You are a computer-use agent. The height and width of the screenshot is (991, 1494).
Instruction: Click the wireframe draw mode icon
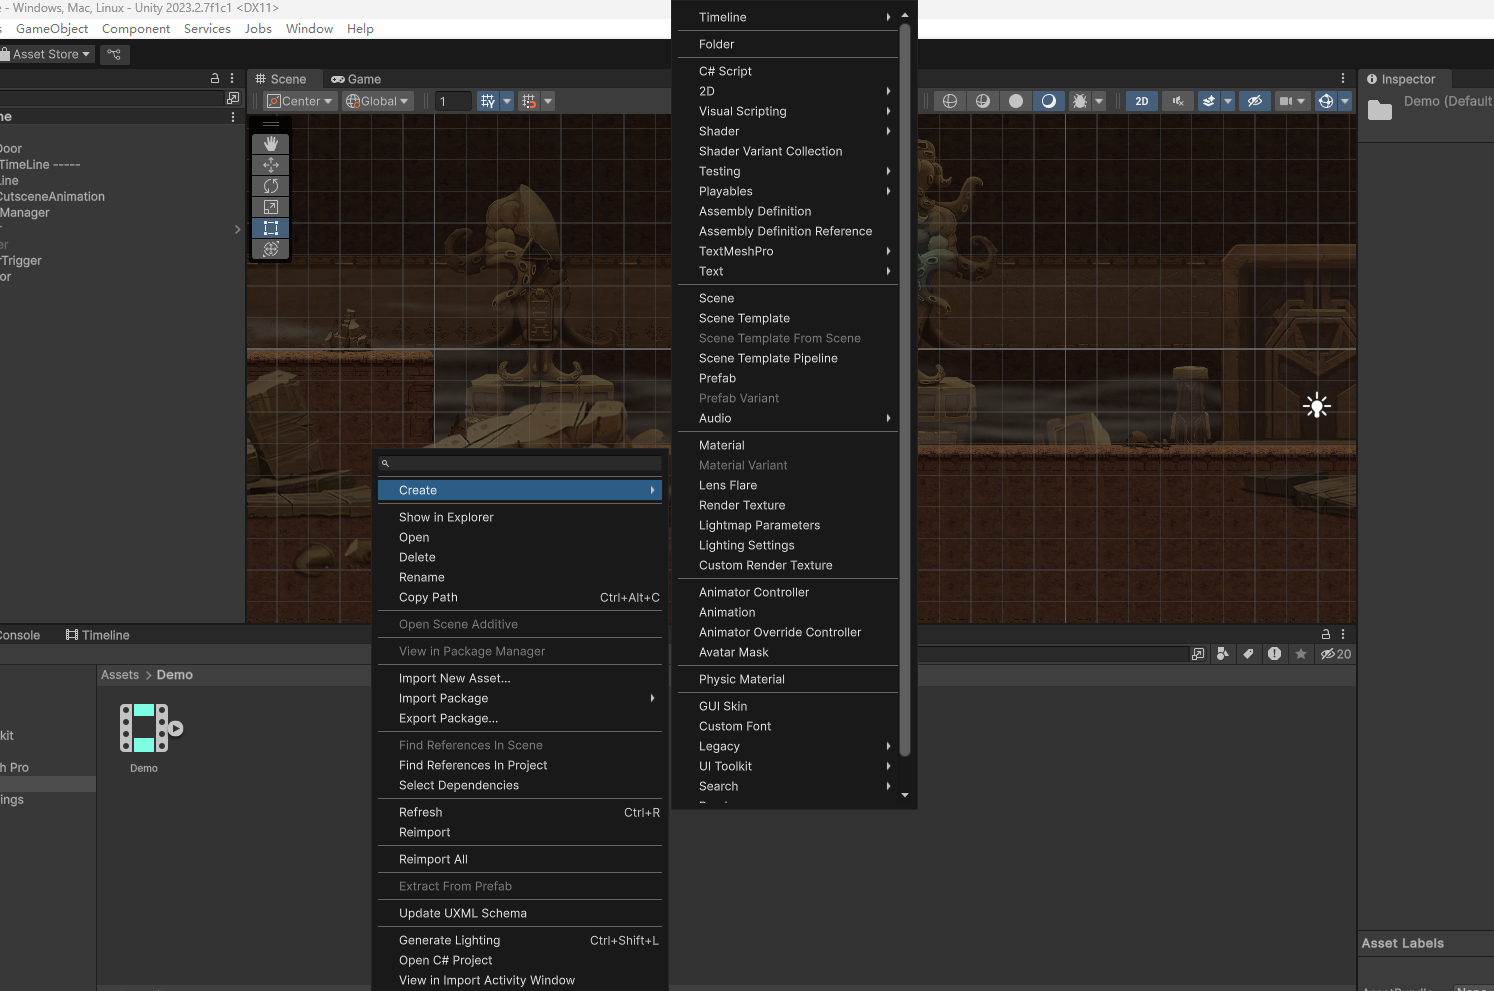(950, 101)
